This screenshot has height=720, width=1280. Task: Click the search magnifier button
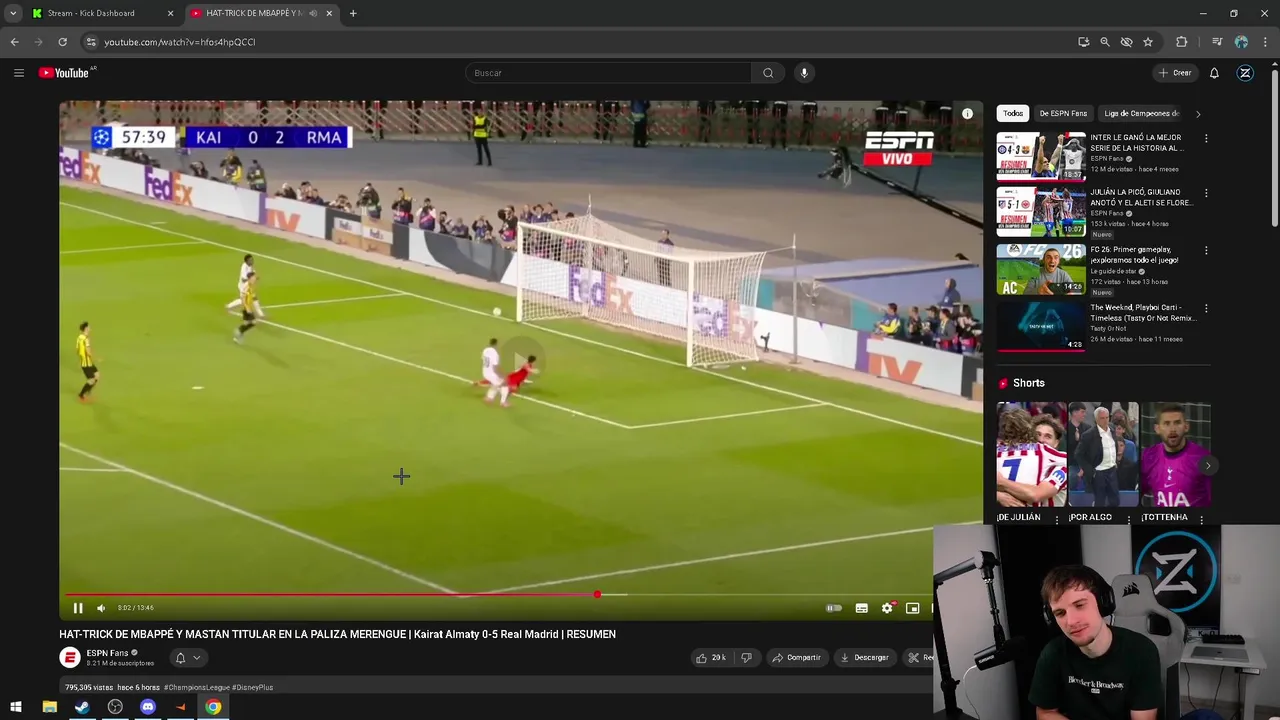click(x=768, y=73)
